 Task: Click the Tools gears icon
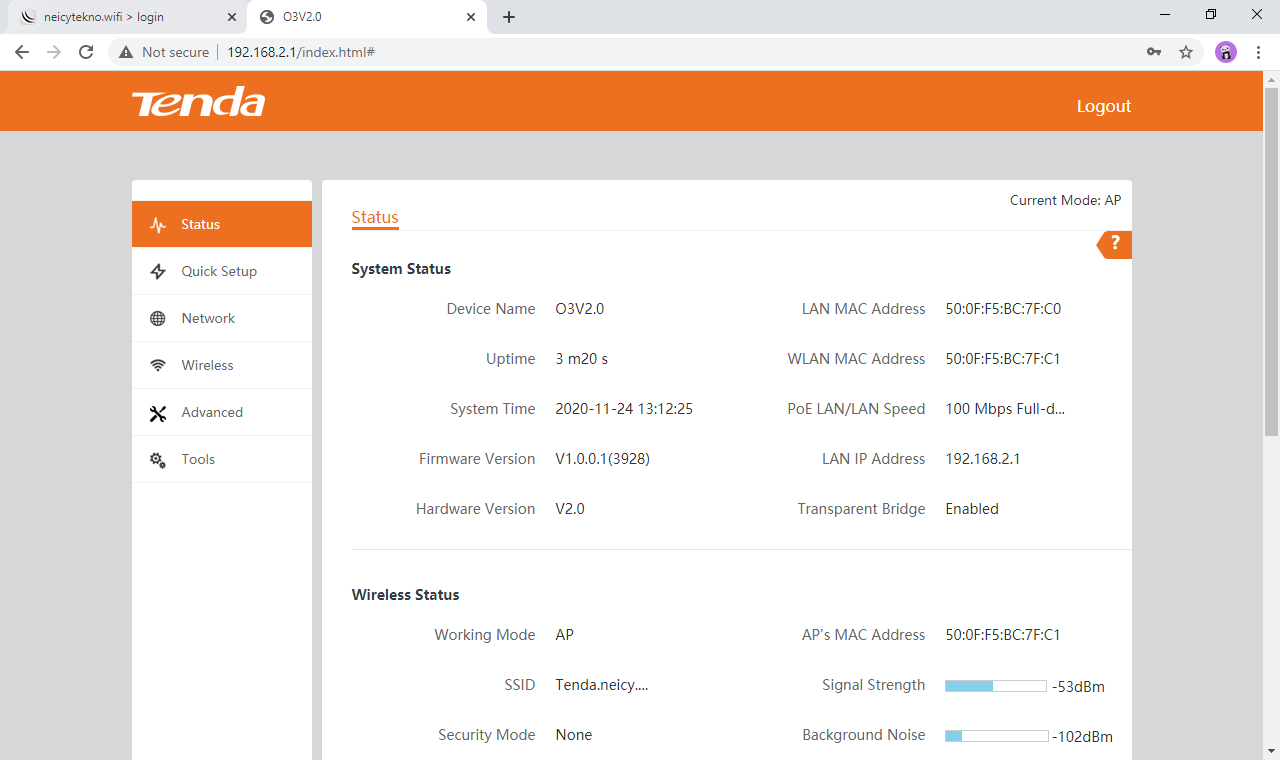pos(158,460)
